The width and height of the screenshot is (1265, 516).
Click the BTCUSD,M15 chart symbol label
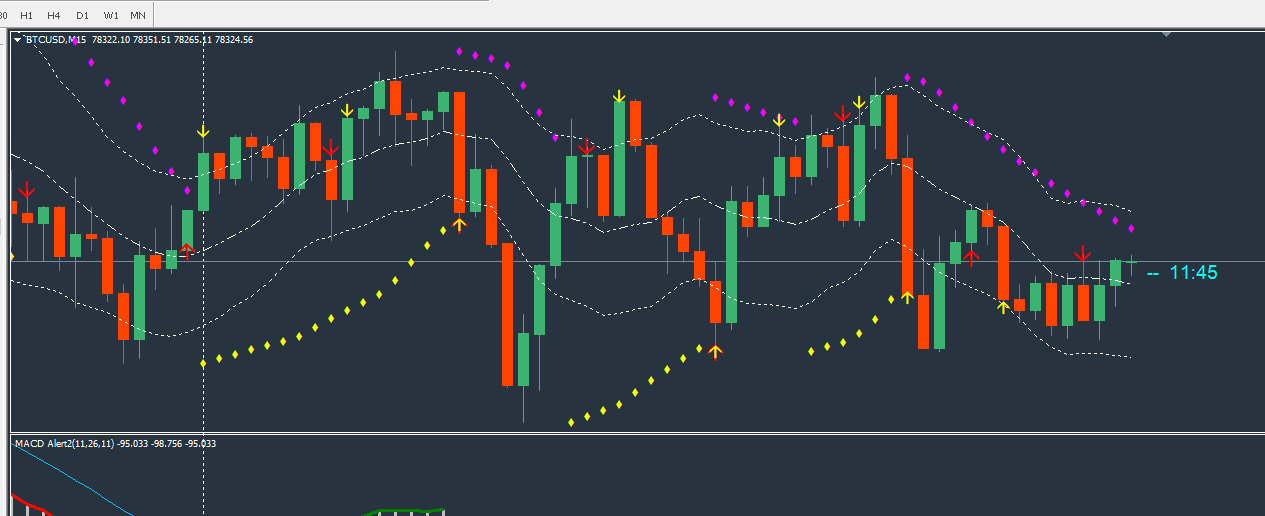pyautogui.click(x=56, y=40)
